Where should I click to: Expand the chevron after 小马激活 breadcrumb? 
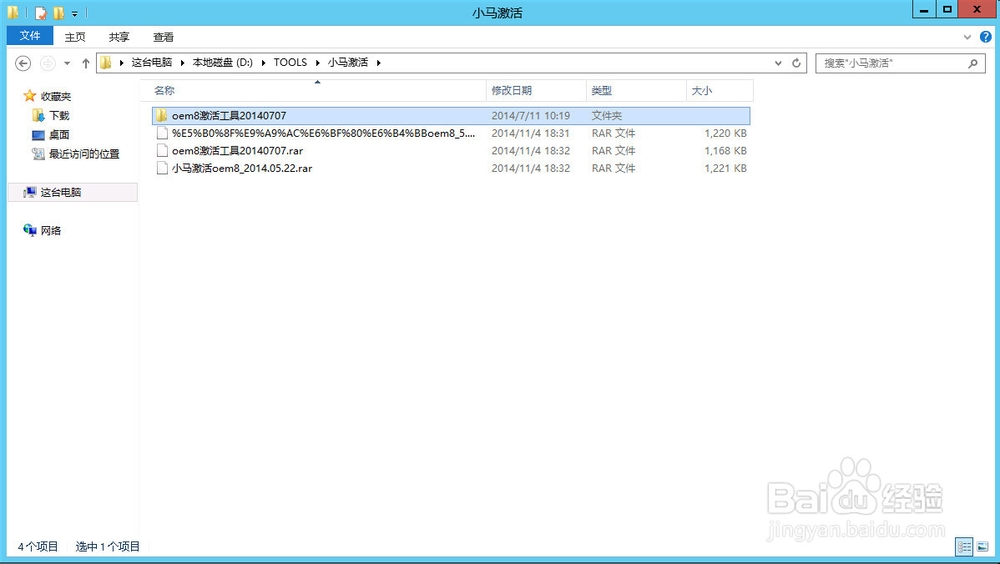coord(378,63)
